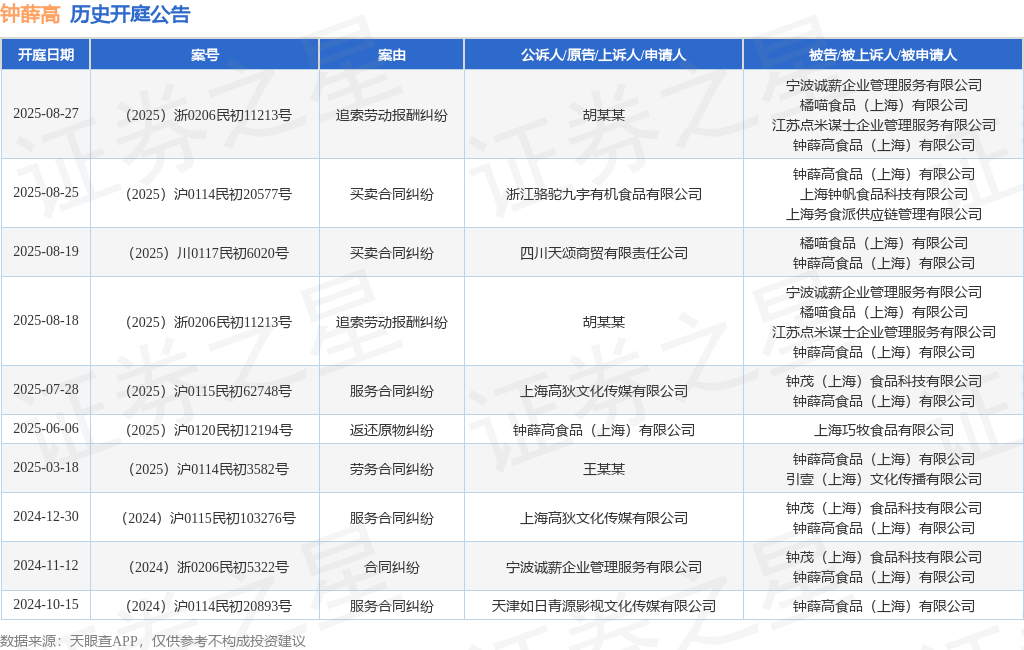
Task: Click the date 2024-11-12
Action: pyautogui.click(x=46, y=566)
